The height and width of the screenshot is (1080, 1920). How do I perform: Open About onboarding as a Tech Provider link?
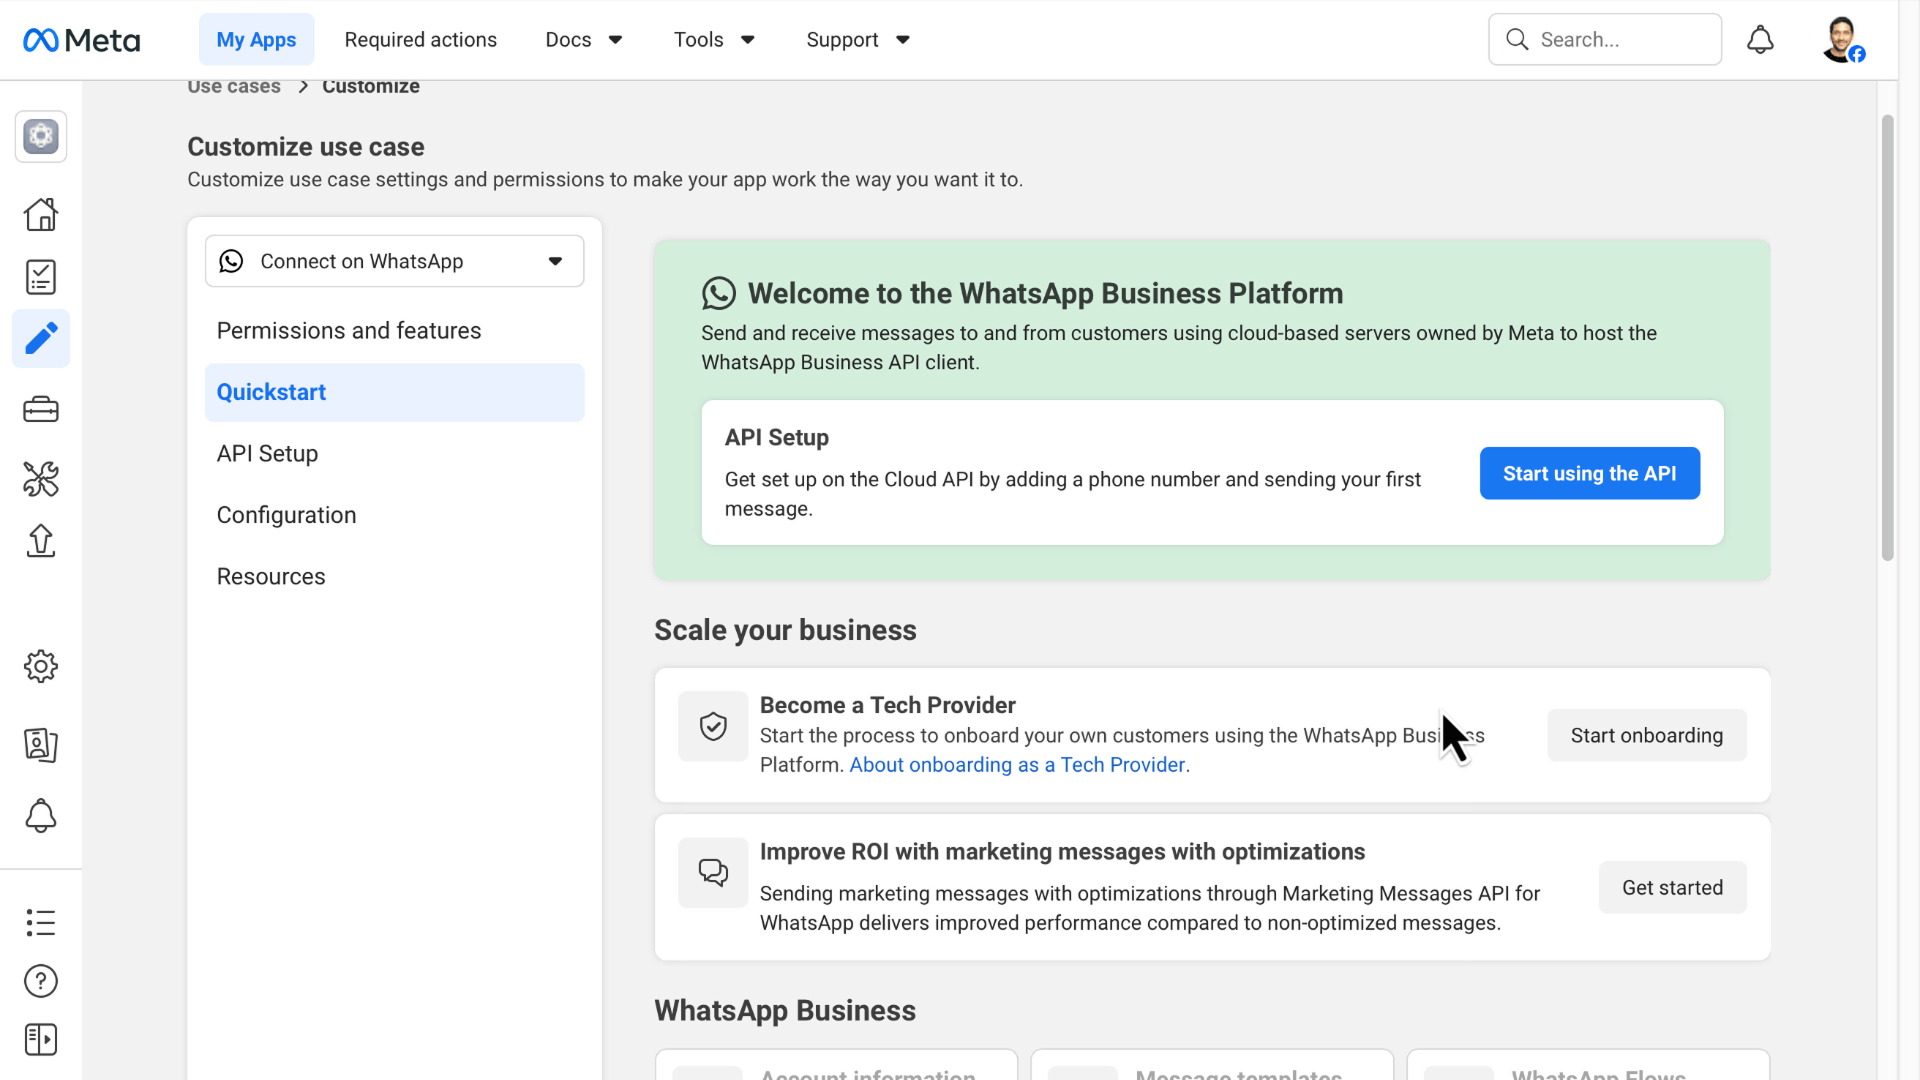click(x=1017, y=765)
